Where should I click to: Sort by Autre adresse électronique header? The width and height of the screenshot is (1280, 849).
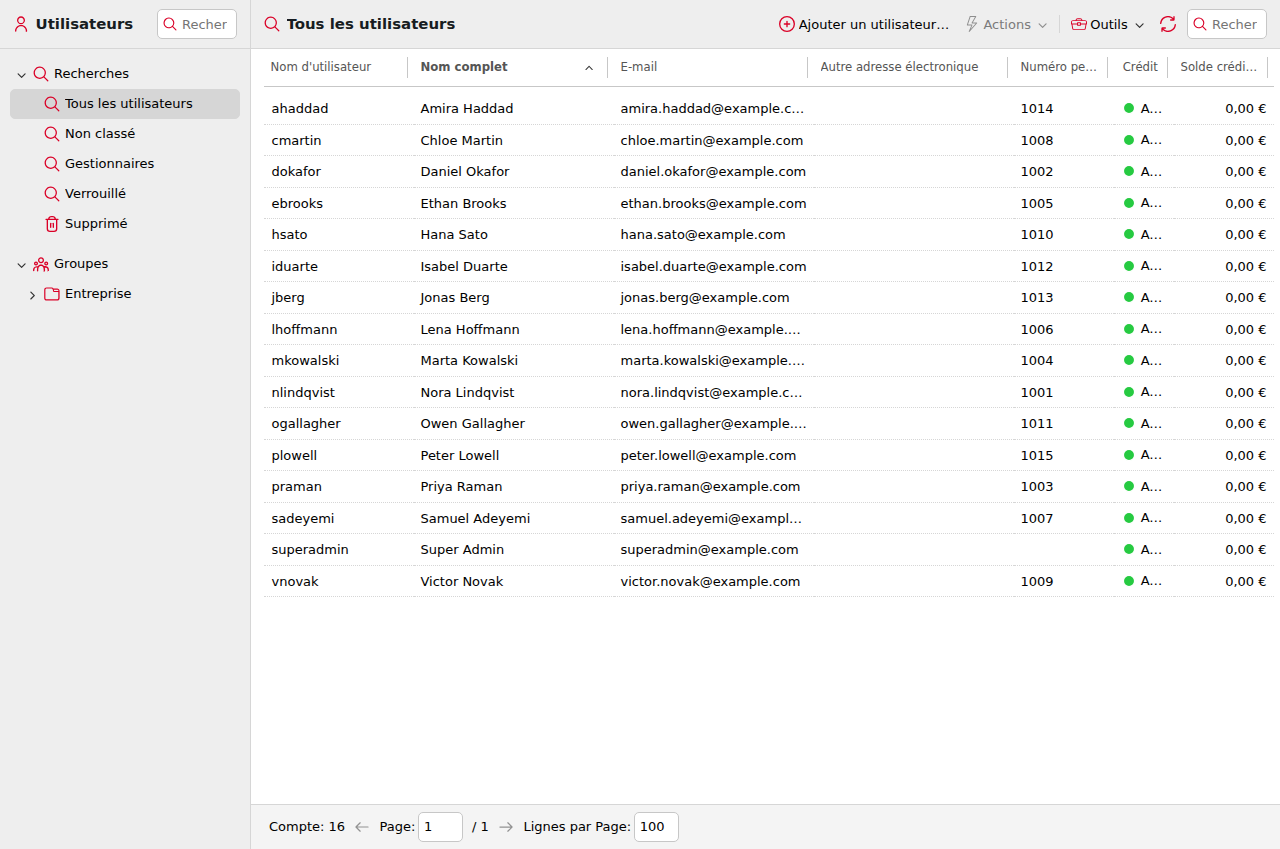[909, 67]
